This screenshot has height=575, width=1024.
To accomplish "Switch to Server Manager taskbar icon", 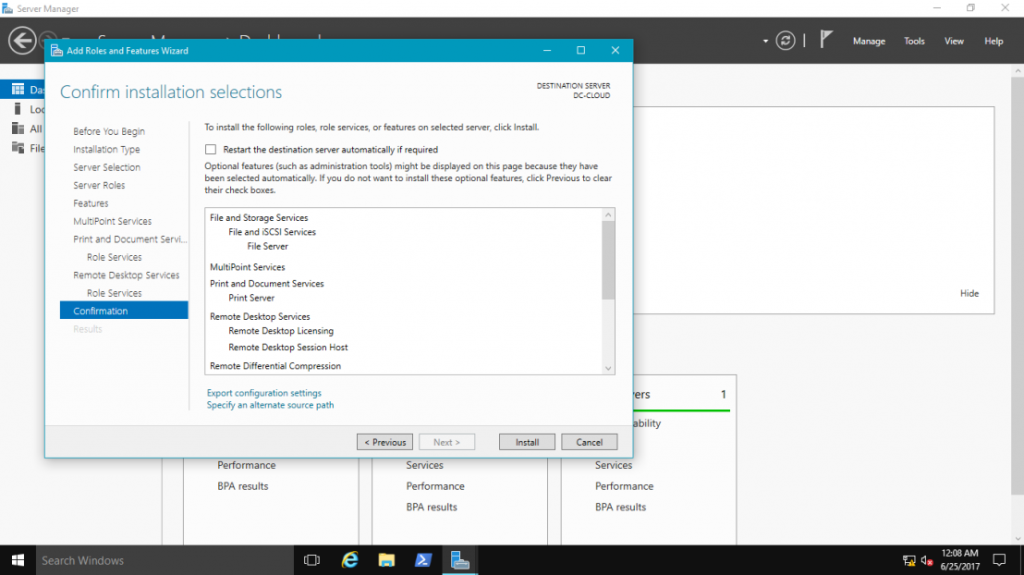I will coord(460,561).
